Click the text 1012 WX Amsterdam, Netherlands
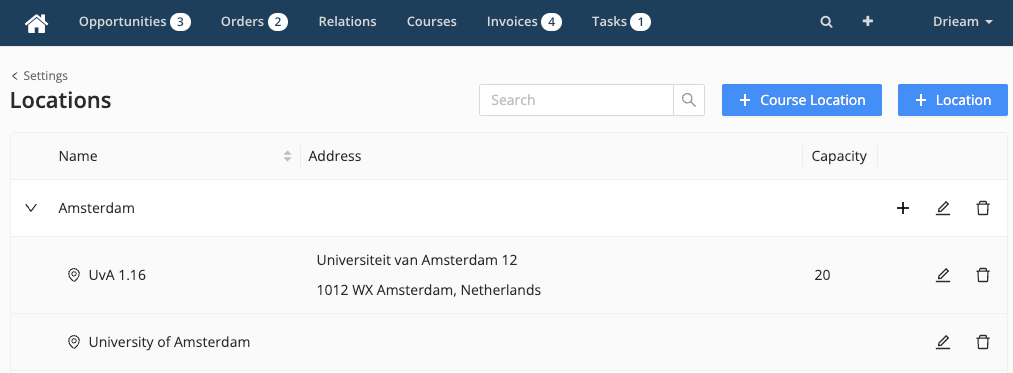This screenshot has width=1013, height=373. (x=428, y=290)
